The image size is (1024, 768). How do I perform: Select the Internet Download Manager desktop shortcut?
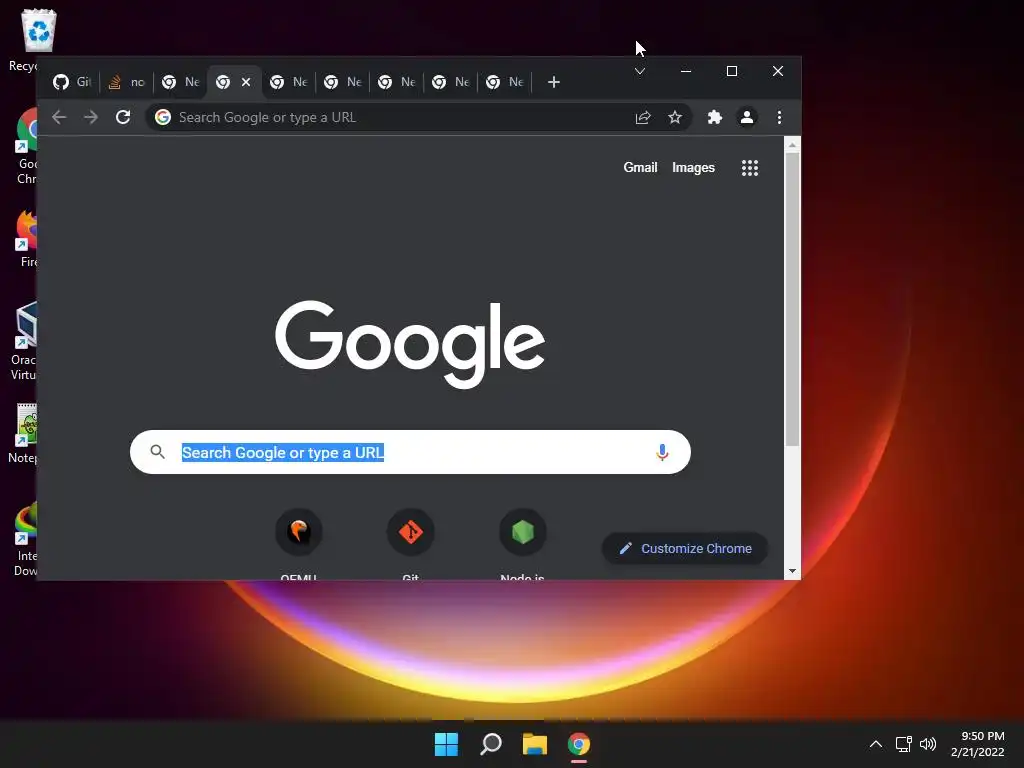25,540
